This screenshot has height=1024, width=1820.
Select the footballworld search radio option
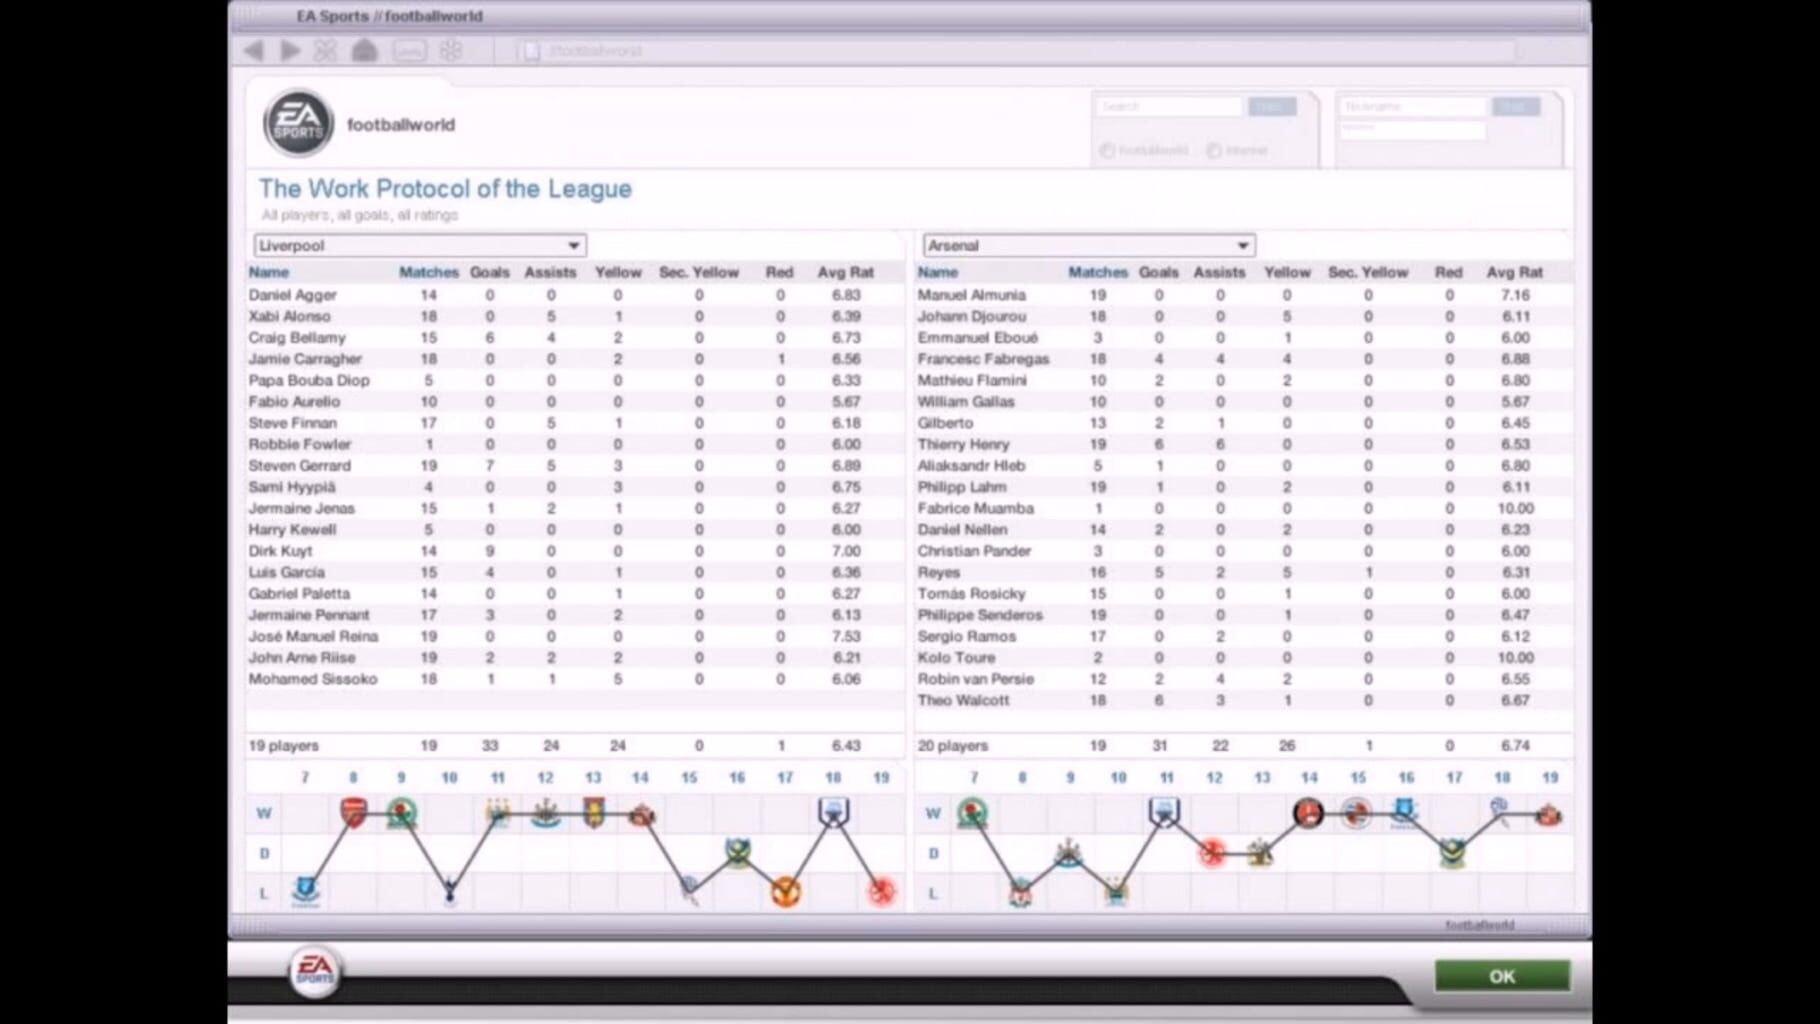[x=1107, y=151]
